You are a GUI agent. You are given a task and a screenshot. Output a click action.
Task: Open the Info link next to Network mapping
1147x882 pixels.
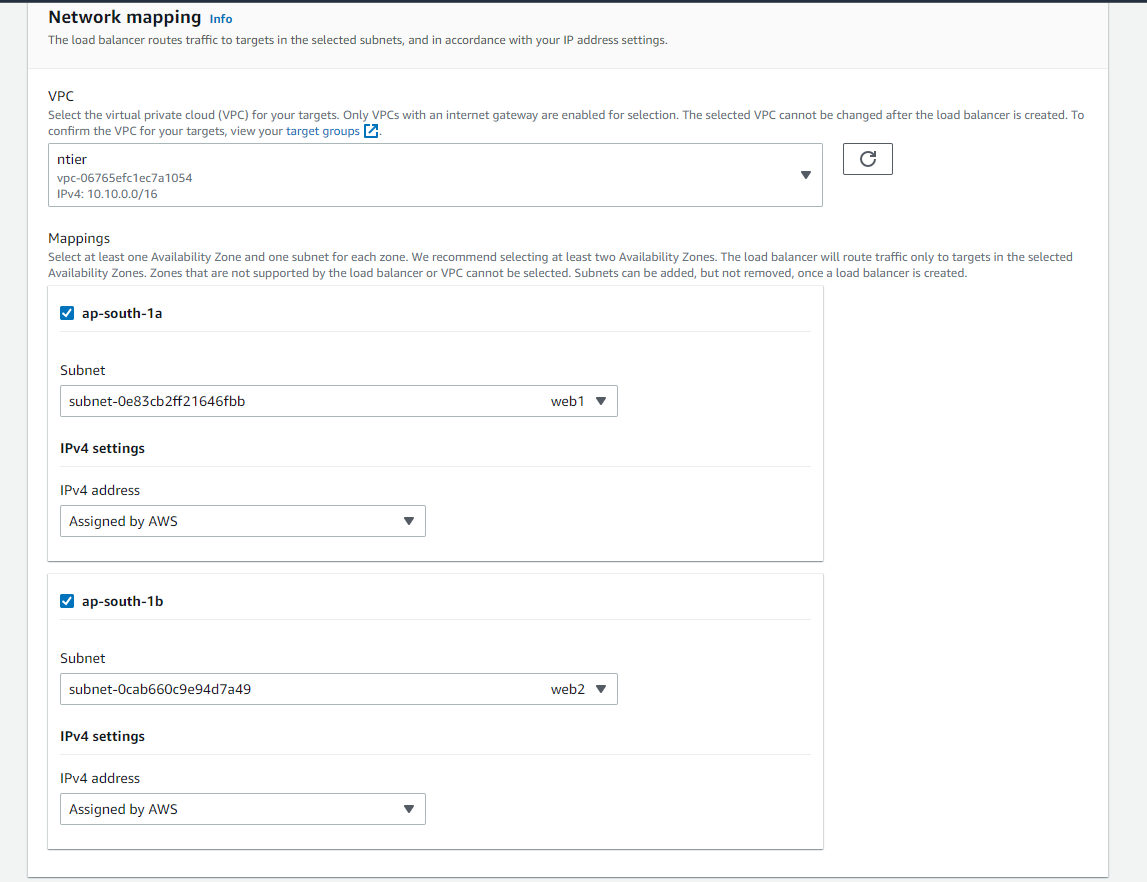pos(221,19)
